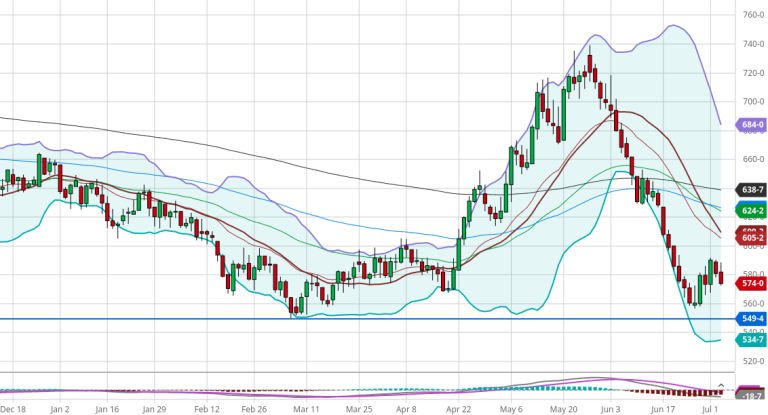Click the Apr 22 date label
Viewport: 768px width, 415px height.
coord(458,409)
